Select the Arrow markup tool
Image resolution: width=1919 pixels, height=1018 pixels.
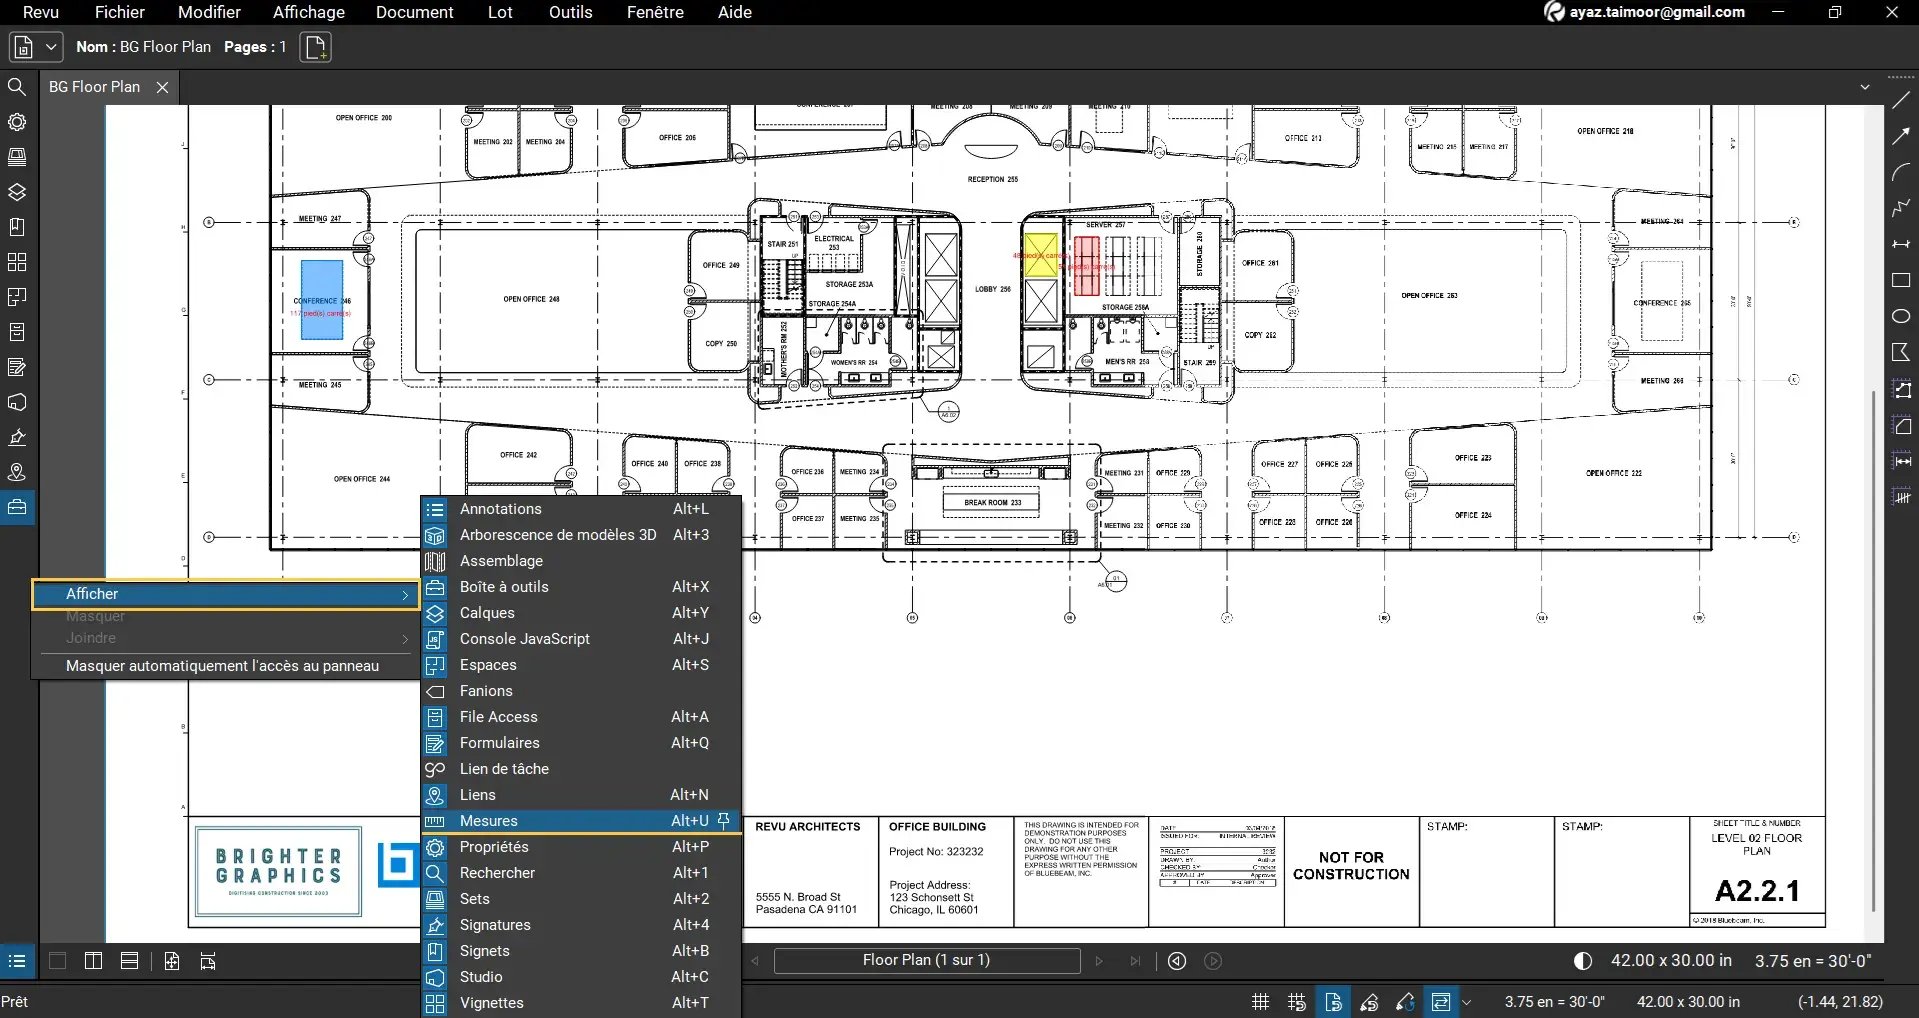point(1903,135)
